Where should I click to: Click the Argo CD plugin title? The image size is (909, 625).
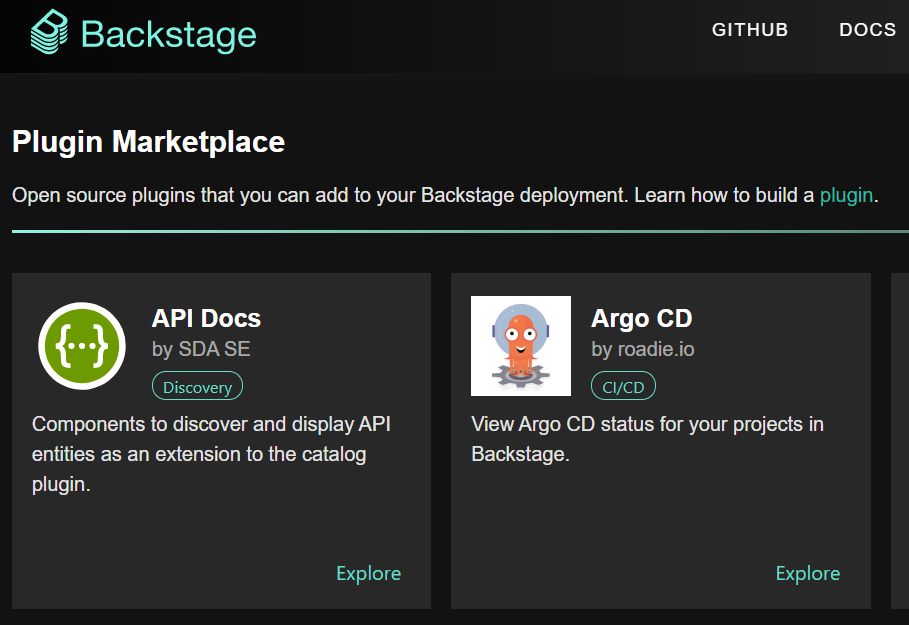coord(641,318)
